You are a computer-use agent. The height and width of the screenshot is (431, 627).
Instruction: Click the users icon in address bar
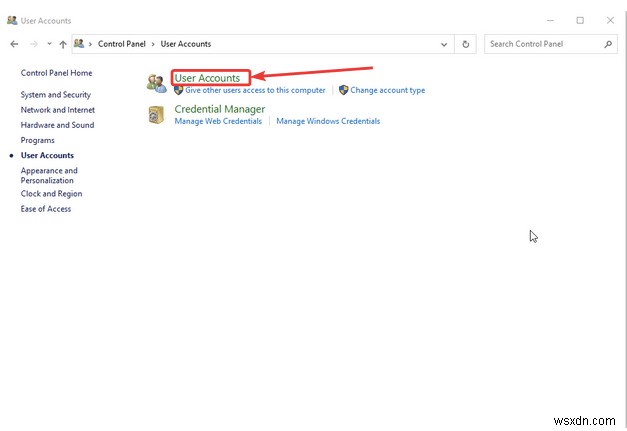(79, 44)
